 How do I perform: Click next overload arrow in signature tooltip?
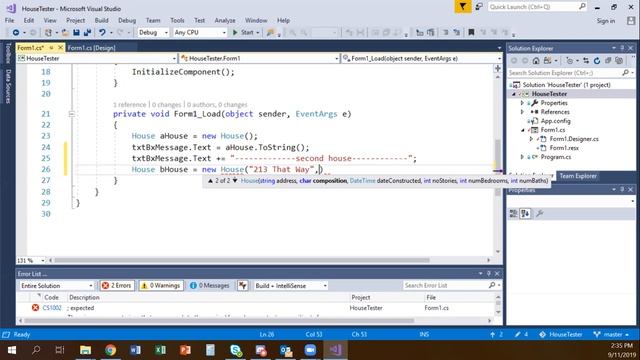point(235,180)
